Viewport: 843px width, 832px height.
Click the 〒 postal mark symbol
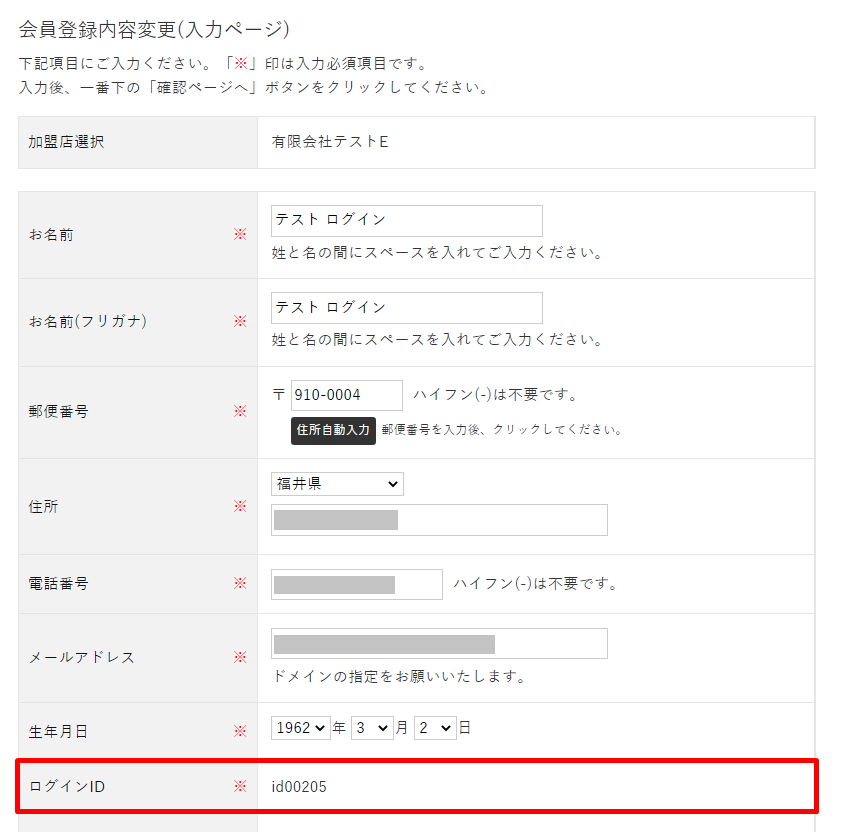pos(278,396)
